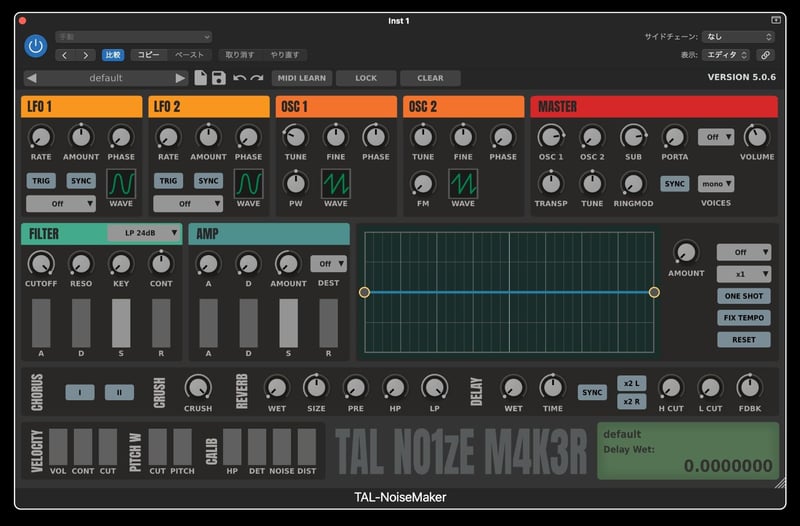Toggle the Delay SYNC switch
Screen dimensions: 800x526
coord(592,392)
